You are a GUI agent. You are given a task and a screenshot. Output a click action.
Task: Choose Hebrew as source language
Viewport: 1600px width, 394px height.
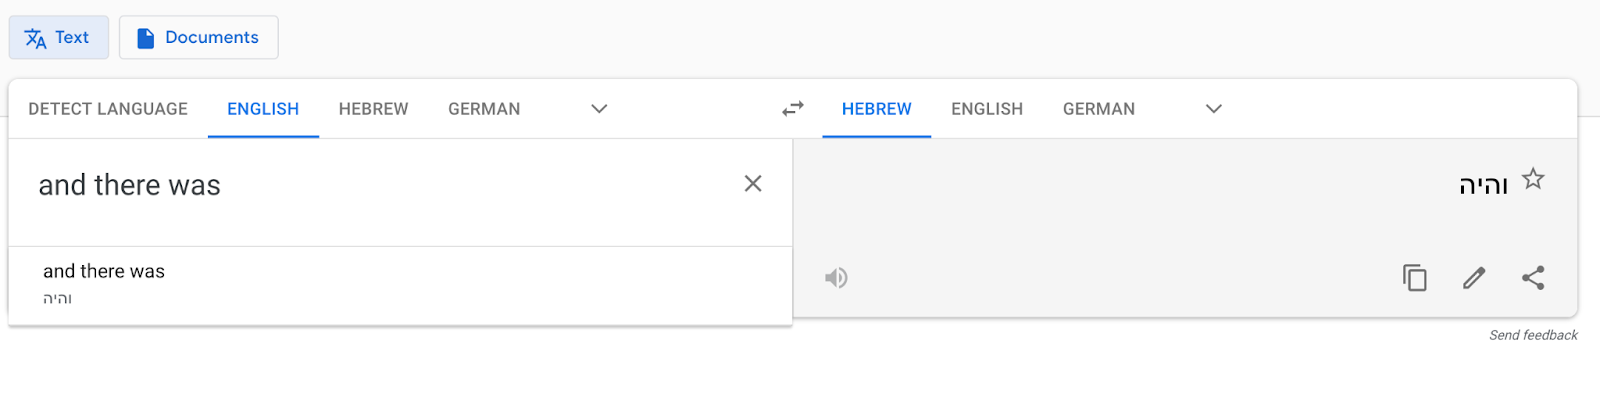click(x=373, y=109)
